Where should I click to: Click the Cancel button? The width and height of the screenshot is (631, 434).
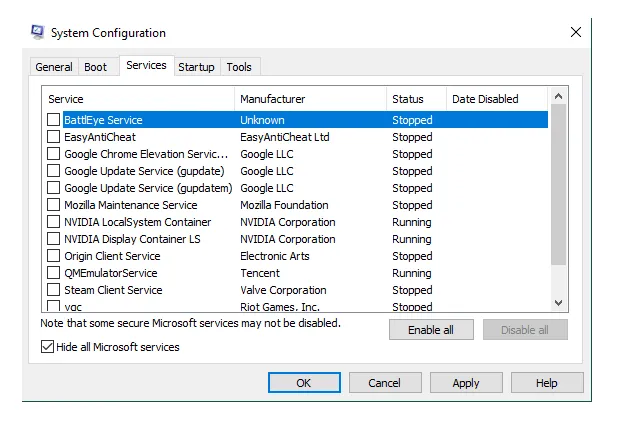[x=385, y=382]
